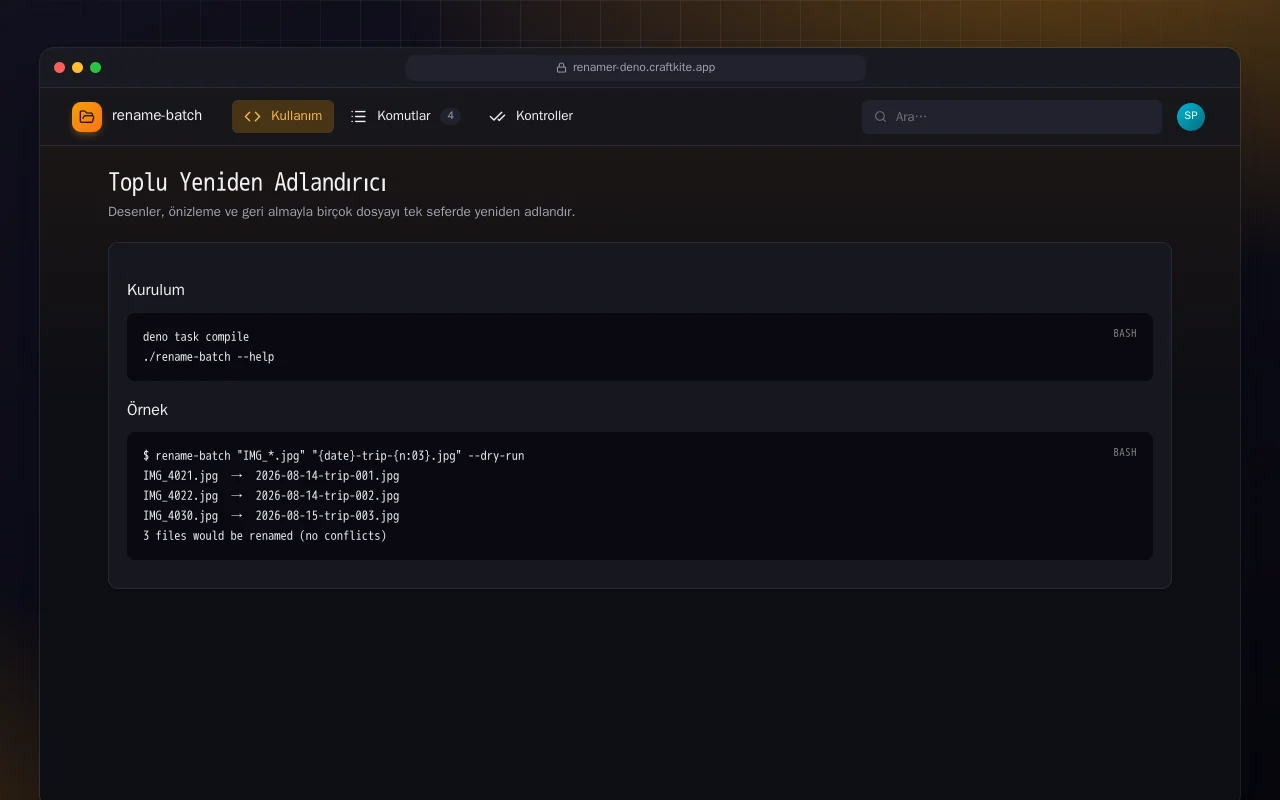This screenshot has width=1280, height=800.
Task: Click the Kontroller double-check icon
Action: (497, 117)
